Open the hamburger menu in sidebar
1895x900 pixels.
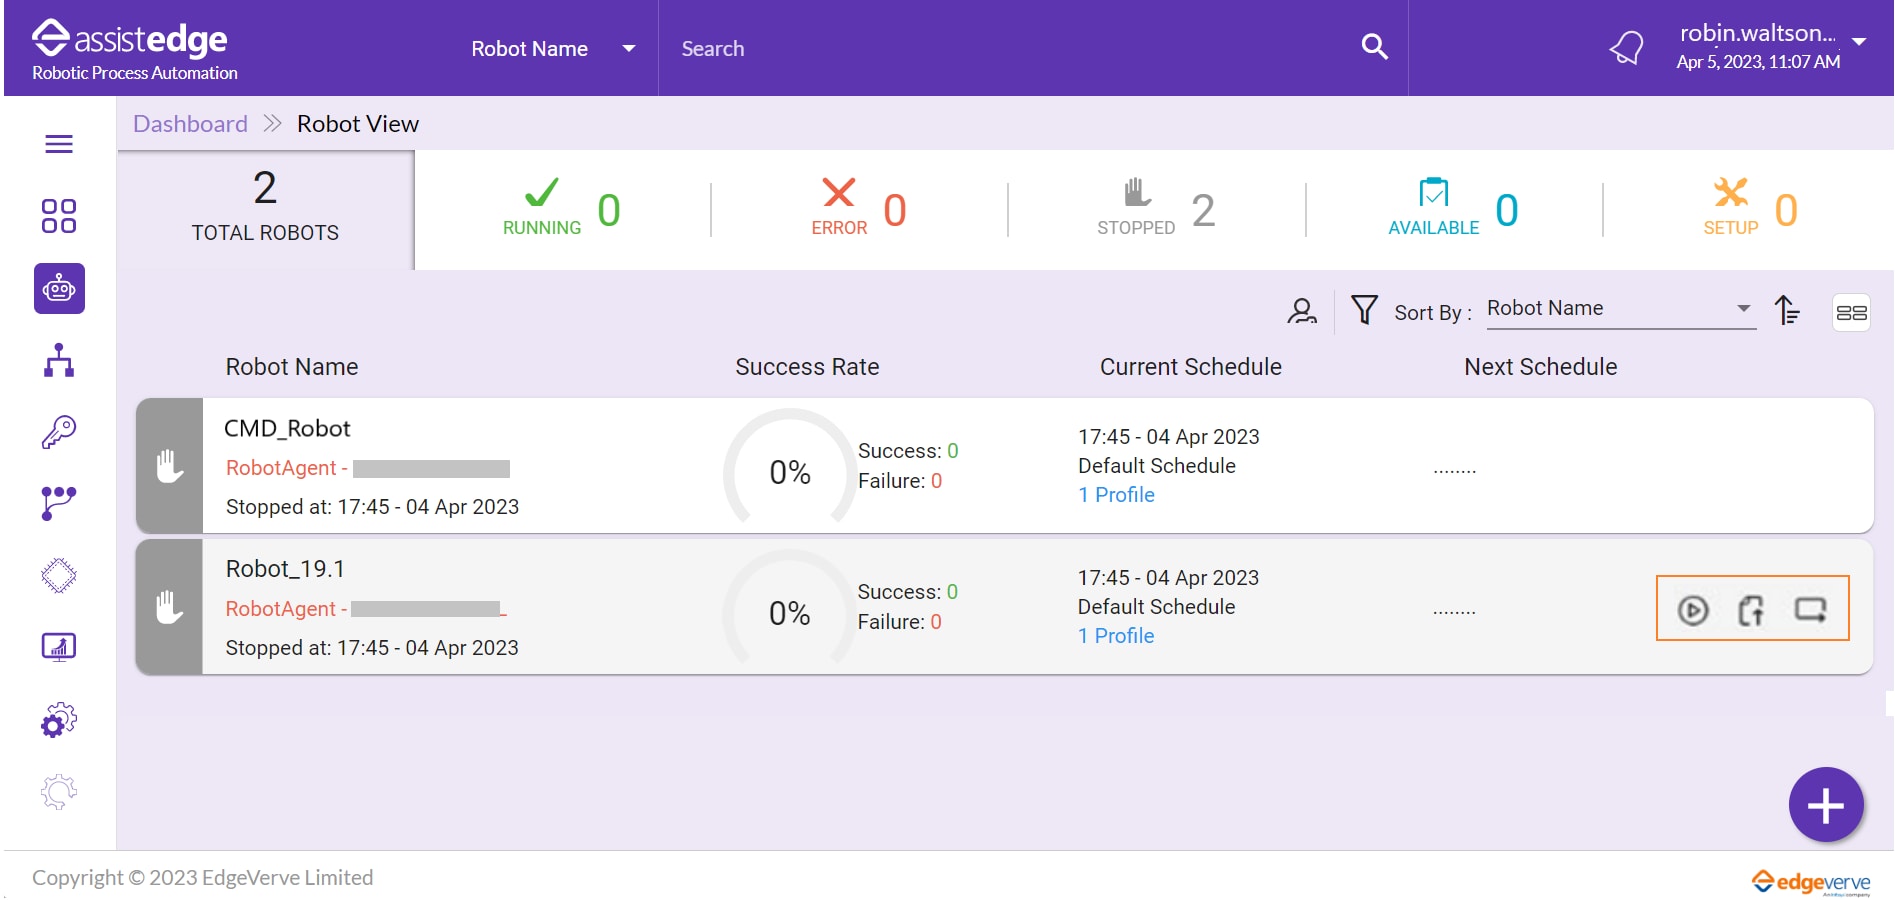click(x=59, y=144)
